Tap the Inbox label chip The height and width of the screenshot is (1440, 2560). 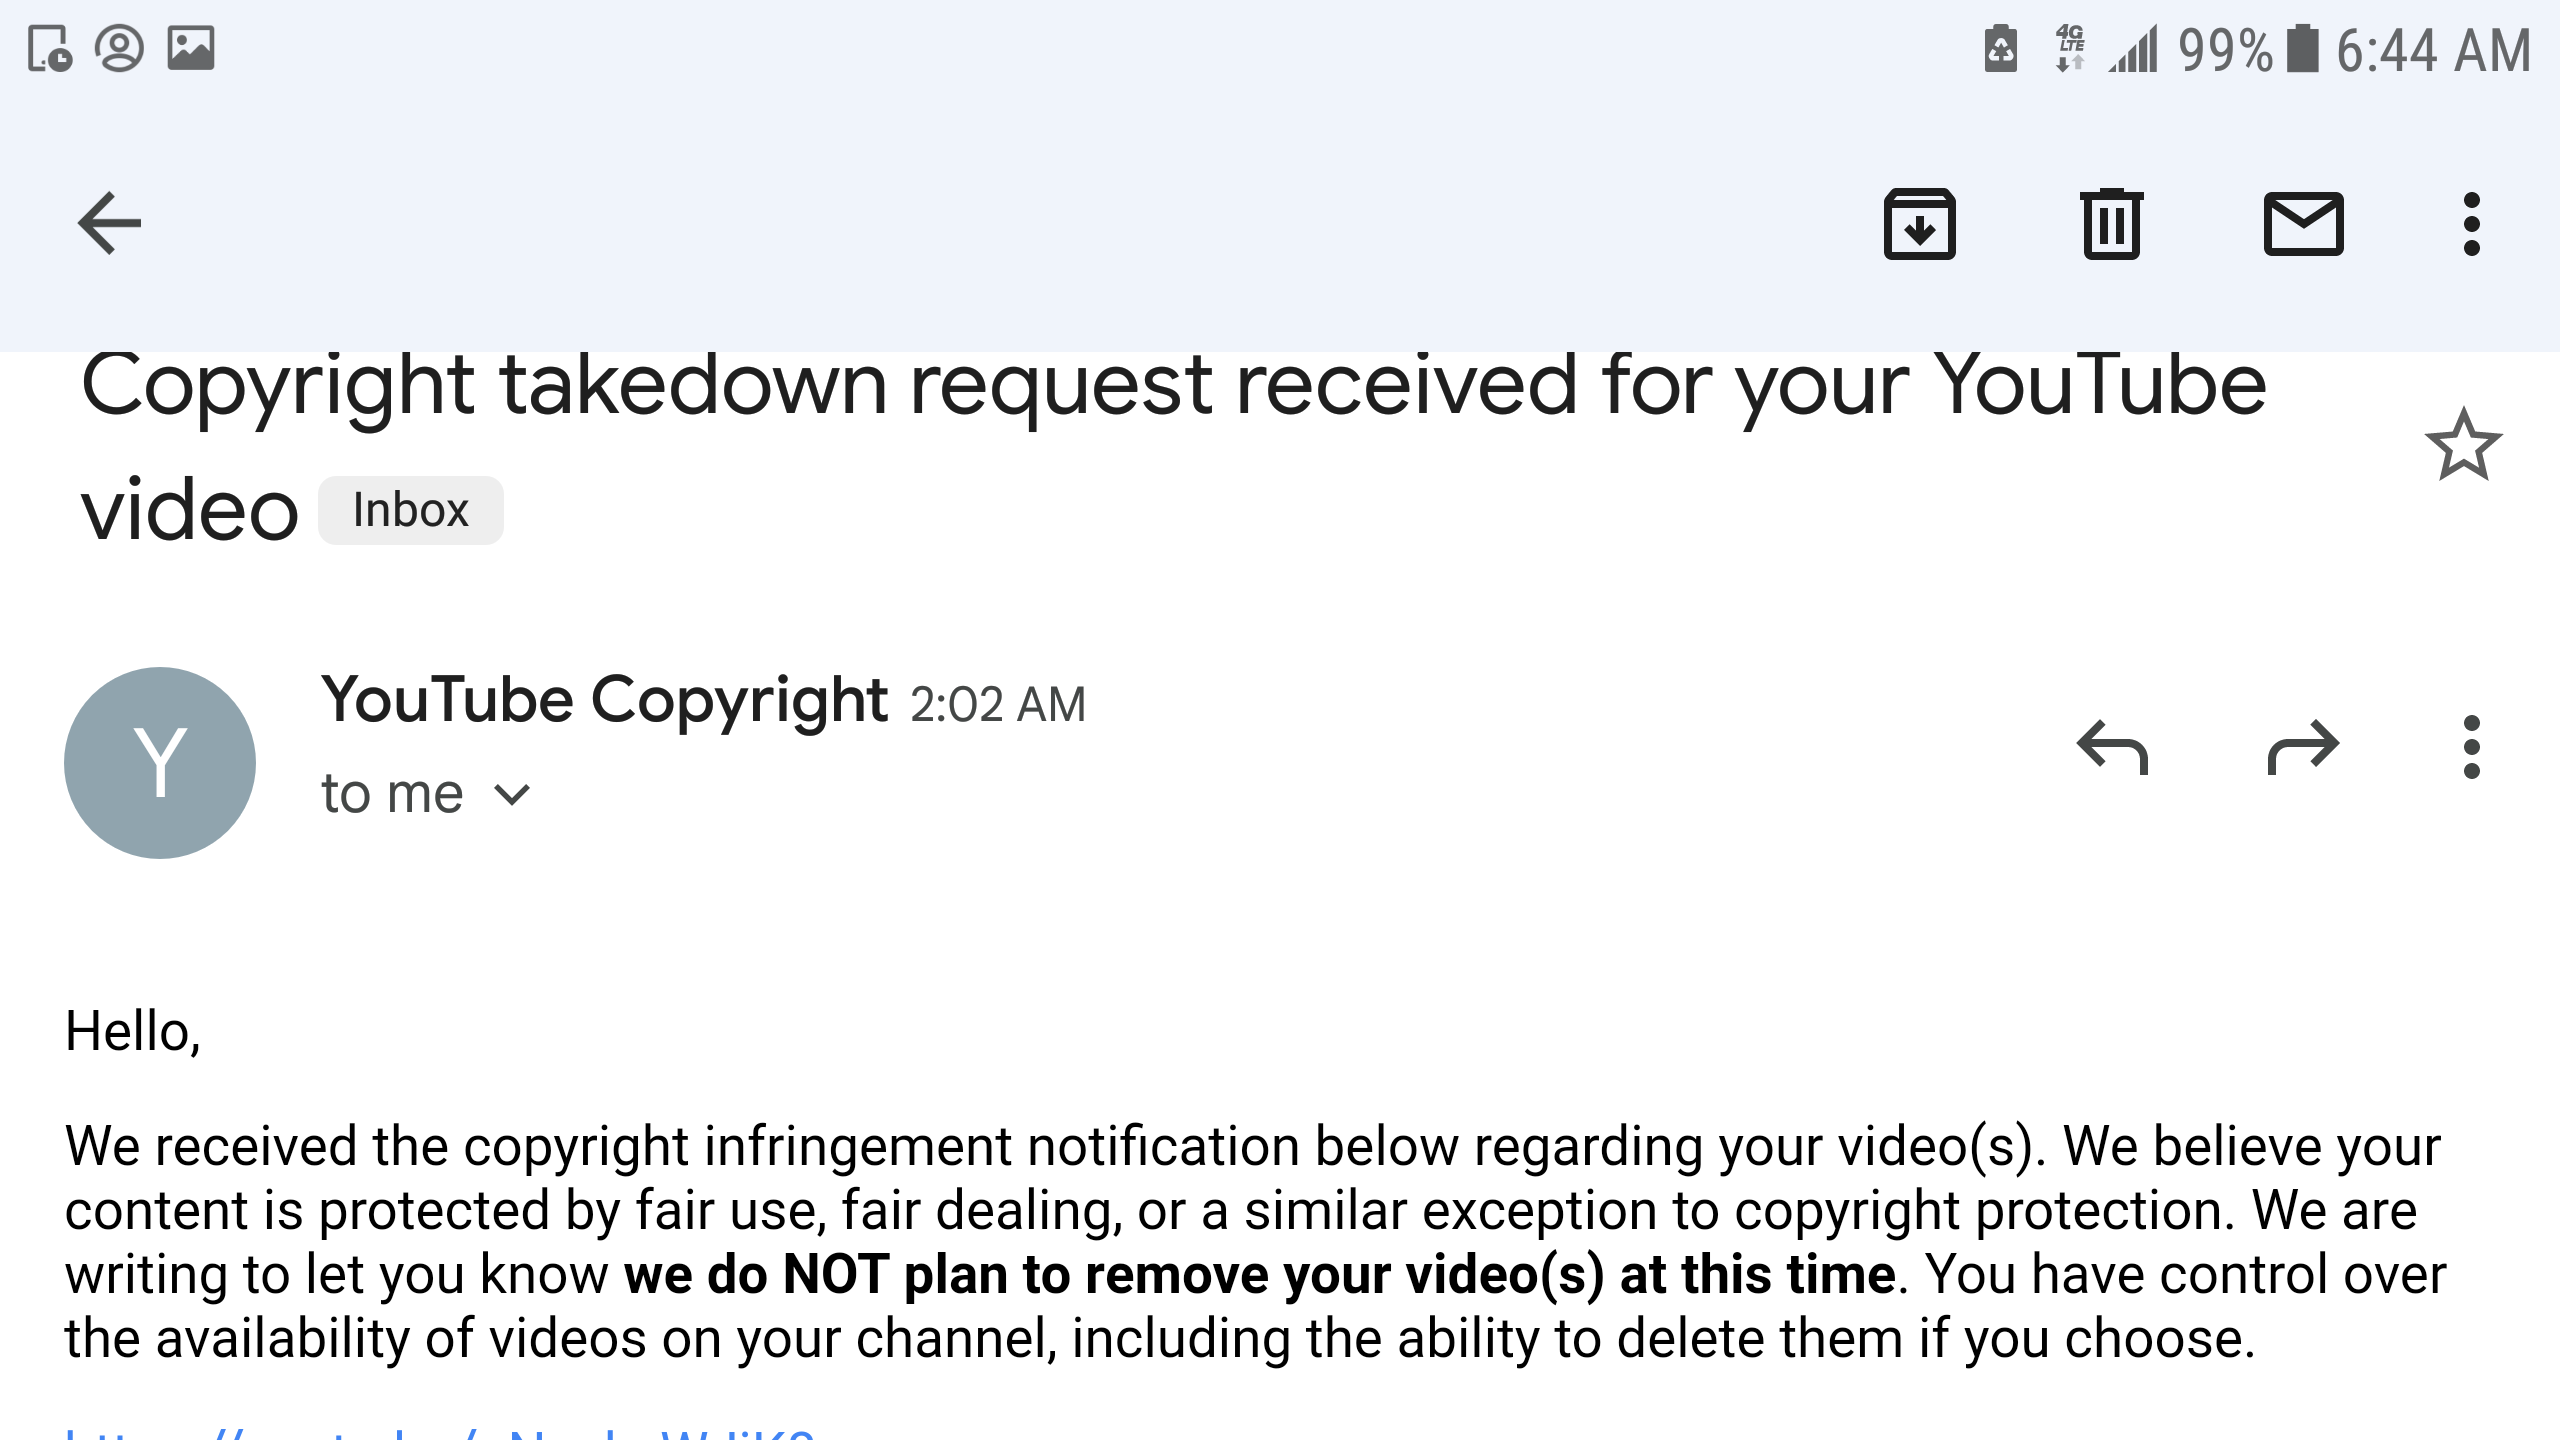(410, 511)
